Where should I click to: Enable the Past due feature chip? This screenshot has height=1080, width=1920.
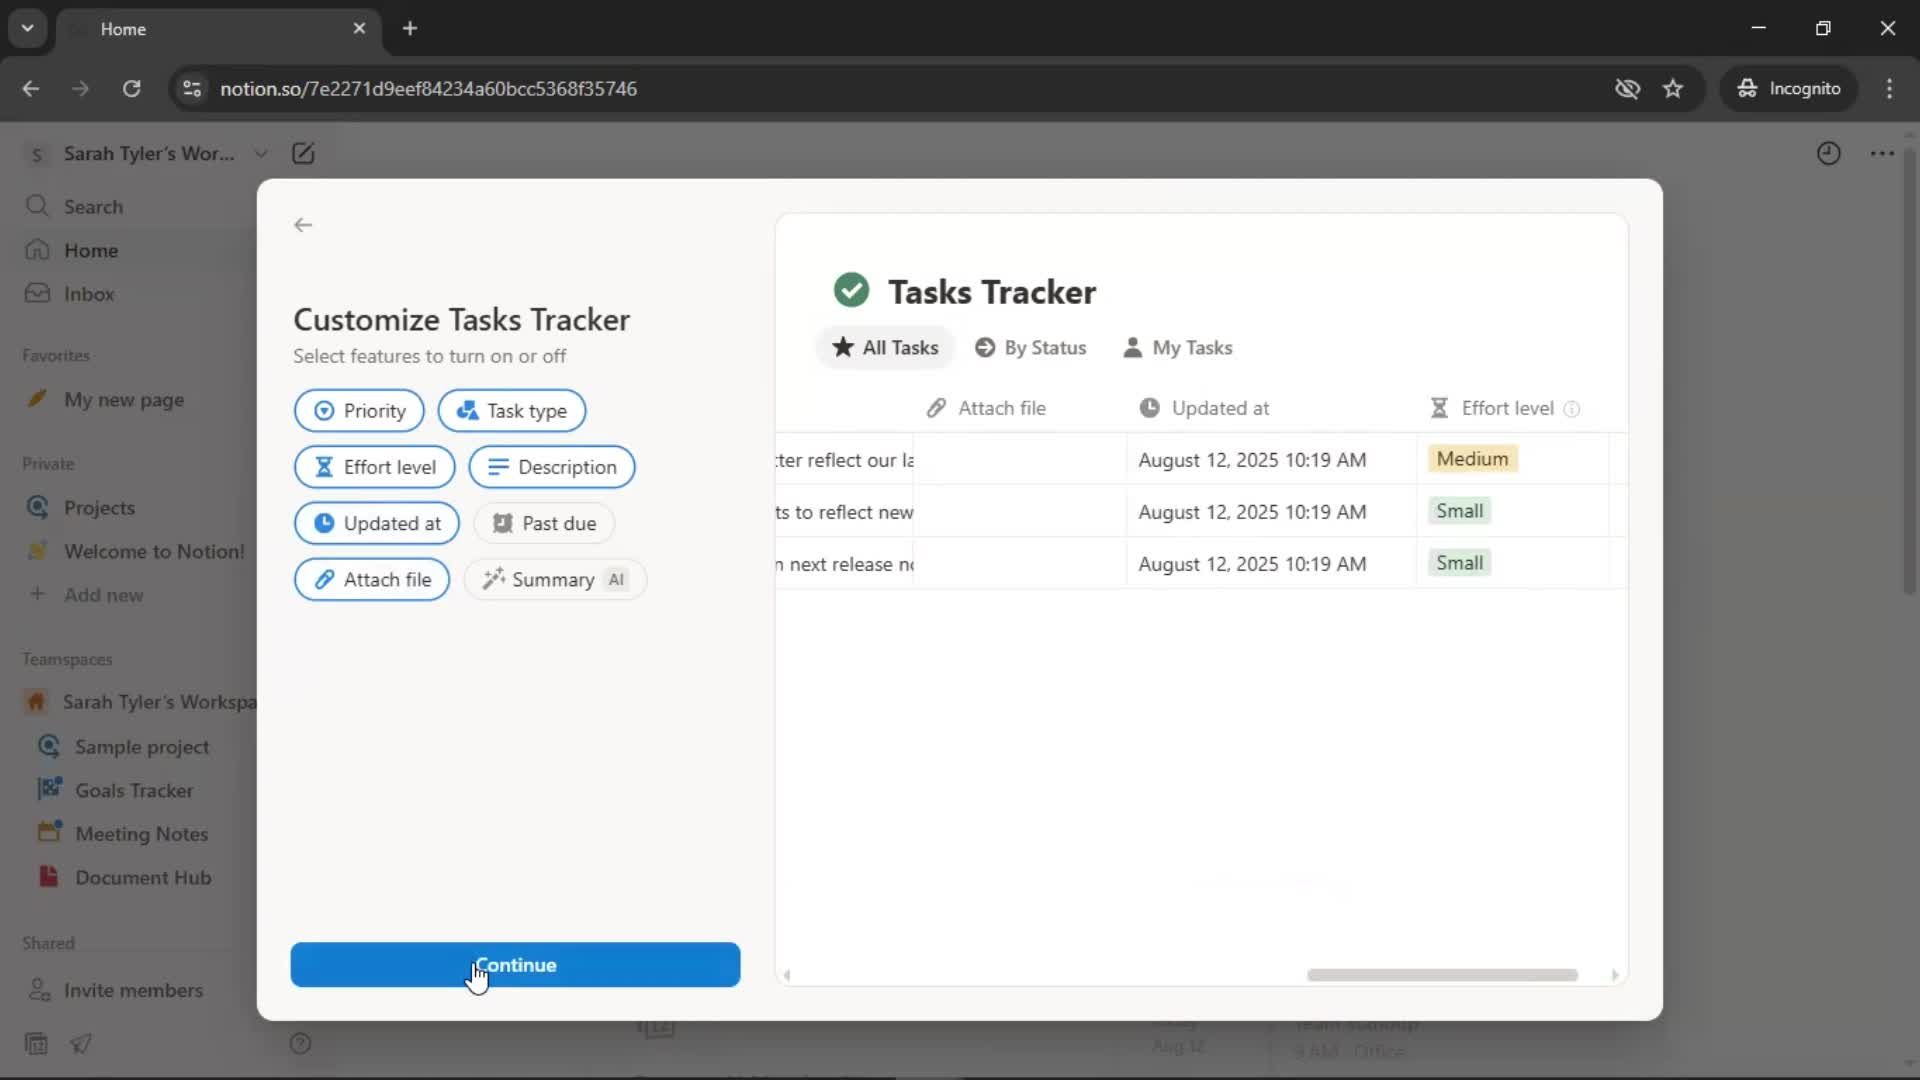pyautogui.click(x=544, y=523)
